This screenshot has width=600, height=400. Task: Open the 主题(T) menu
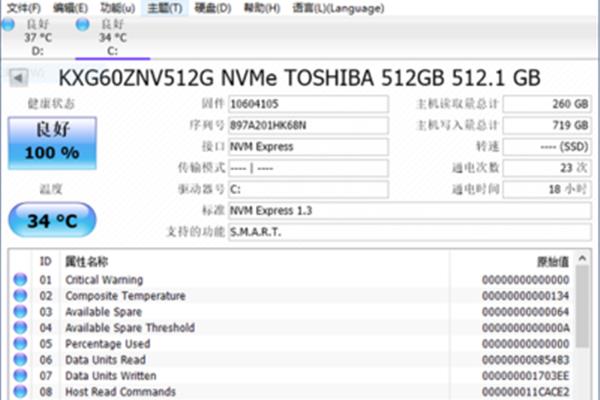coord(165,8)
